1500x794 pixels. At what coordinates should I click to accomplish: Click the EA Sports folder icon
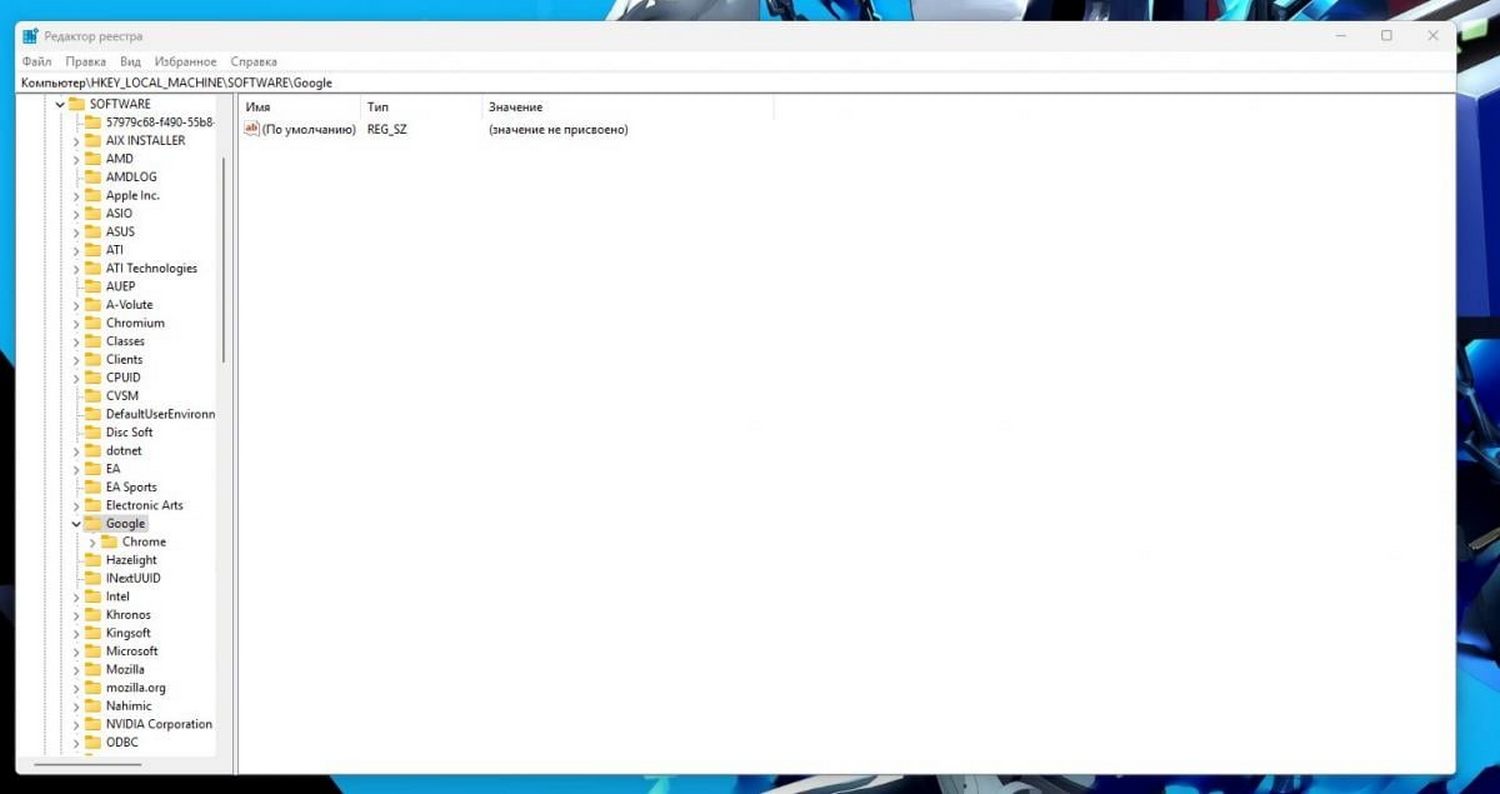pos(93,487)
